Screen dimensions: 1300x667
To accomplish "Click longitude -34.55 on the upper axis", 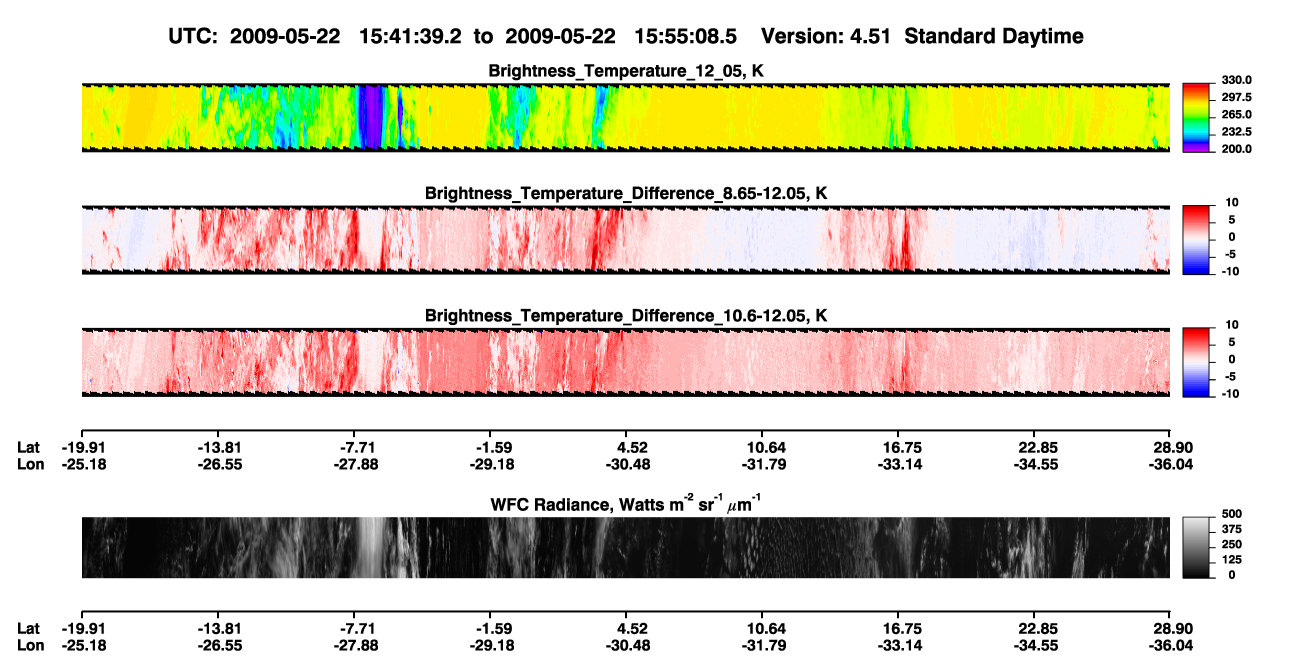I will coord(1035,464).
